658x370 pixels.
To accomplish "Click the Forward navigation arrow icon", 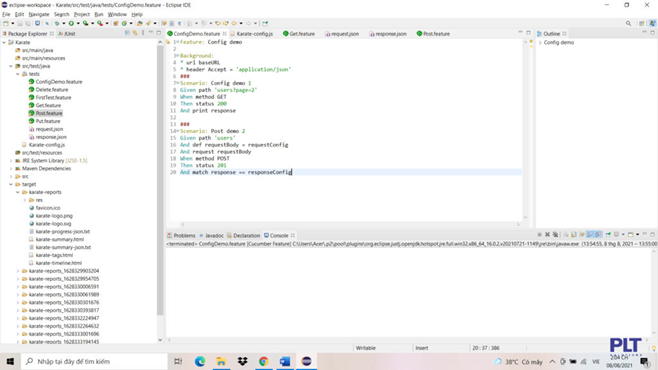I will (248, 23).
